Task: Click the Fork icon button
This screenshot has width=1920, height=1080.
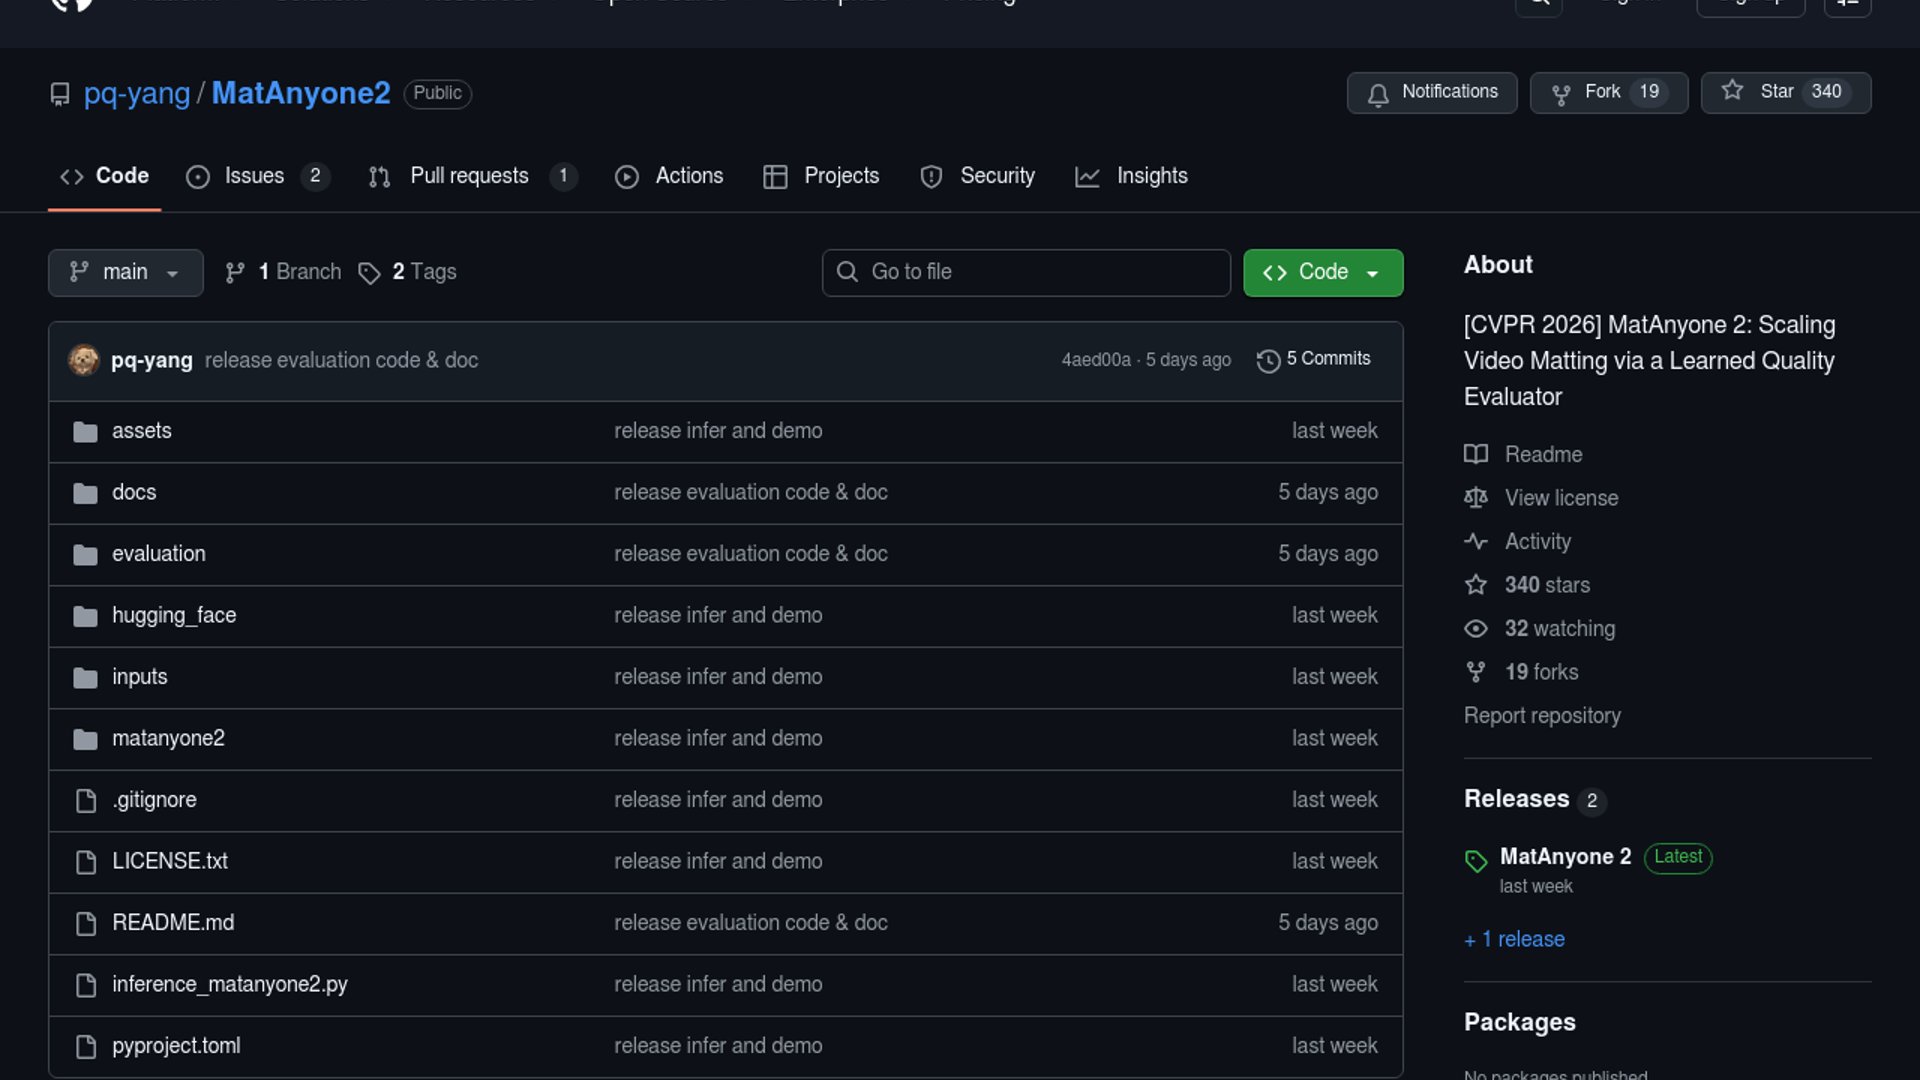Action: pyautogui.click(x=1560, y=94)
